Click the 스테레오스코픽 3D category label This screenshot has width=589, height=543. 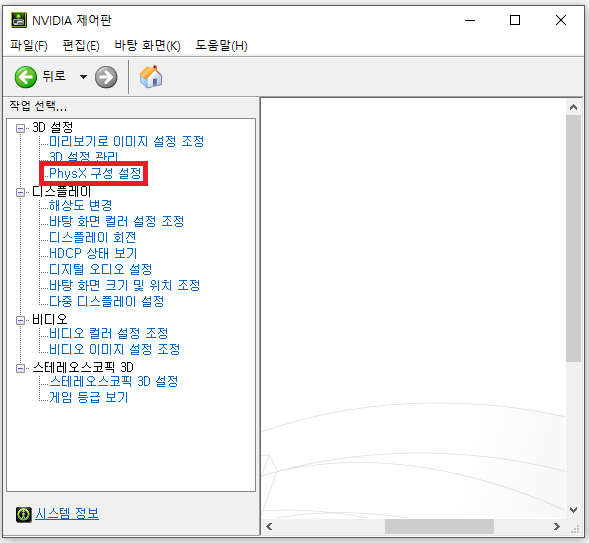point(83,367)
